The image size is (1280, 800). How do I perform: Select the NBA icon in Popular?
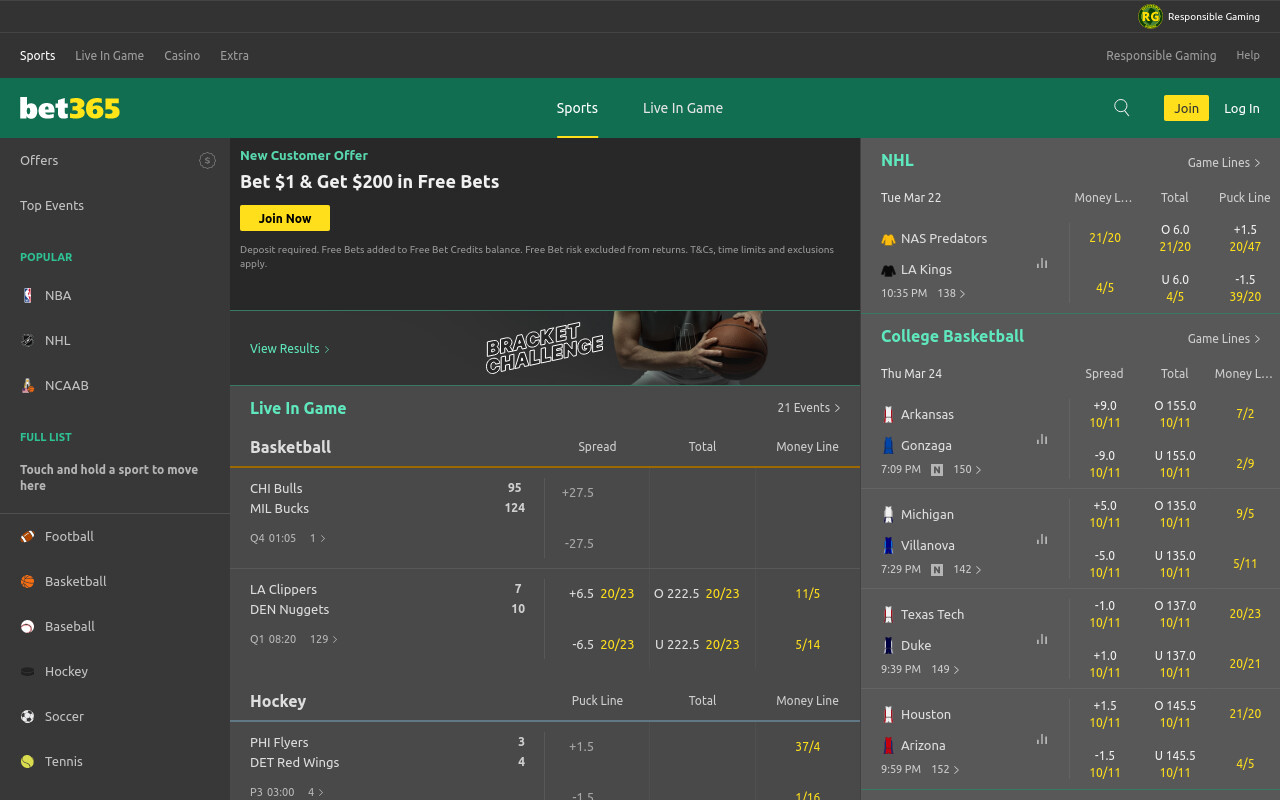tap(28, 295)
